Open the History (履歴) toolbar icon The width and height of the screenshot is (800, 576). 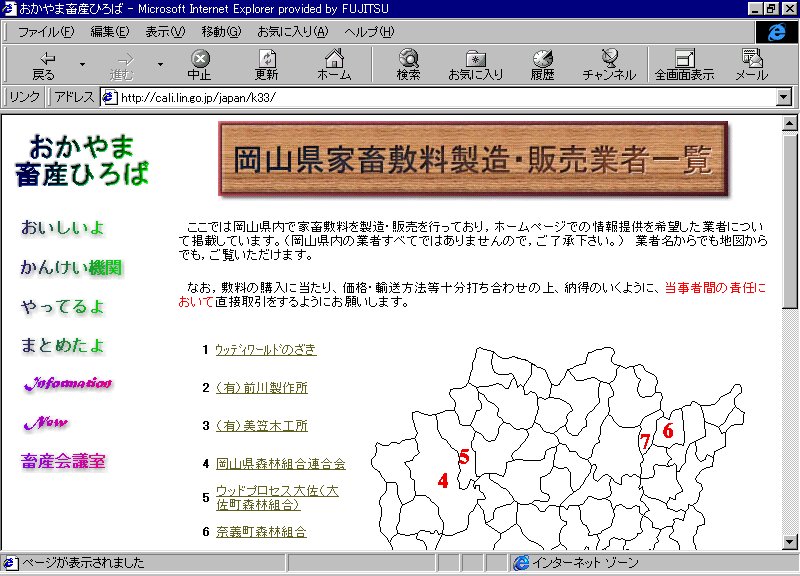coord(542,64)
